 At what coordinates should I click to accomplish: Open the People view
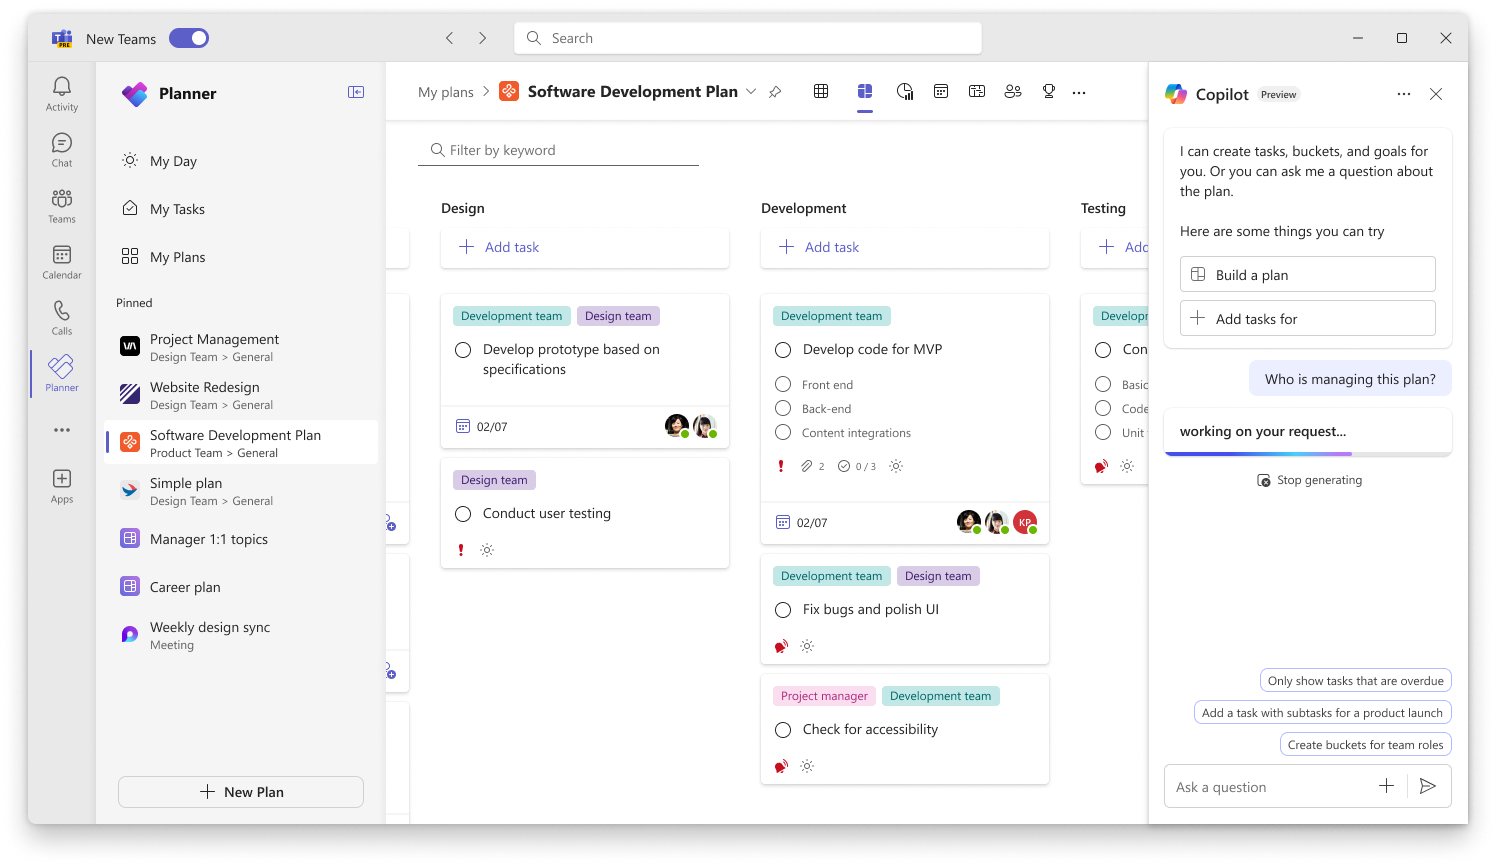1013,91
